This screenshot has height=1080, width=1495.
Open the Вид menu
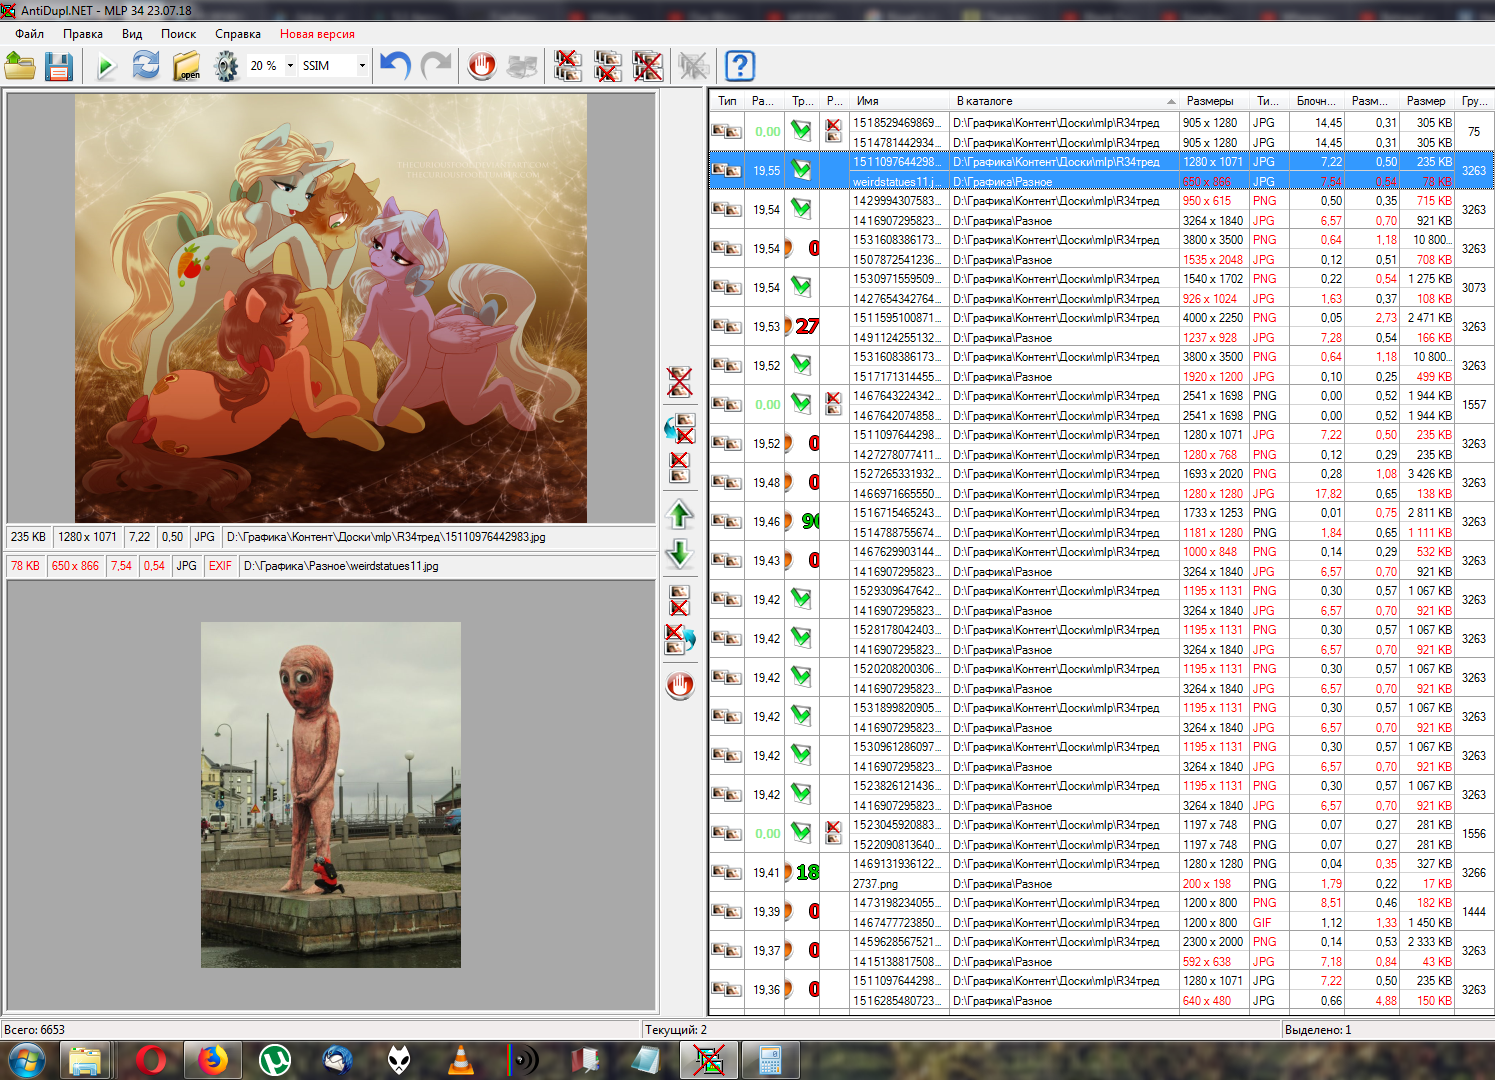click(x=132, y=34)
